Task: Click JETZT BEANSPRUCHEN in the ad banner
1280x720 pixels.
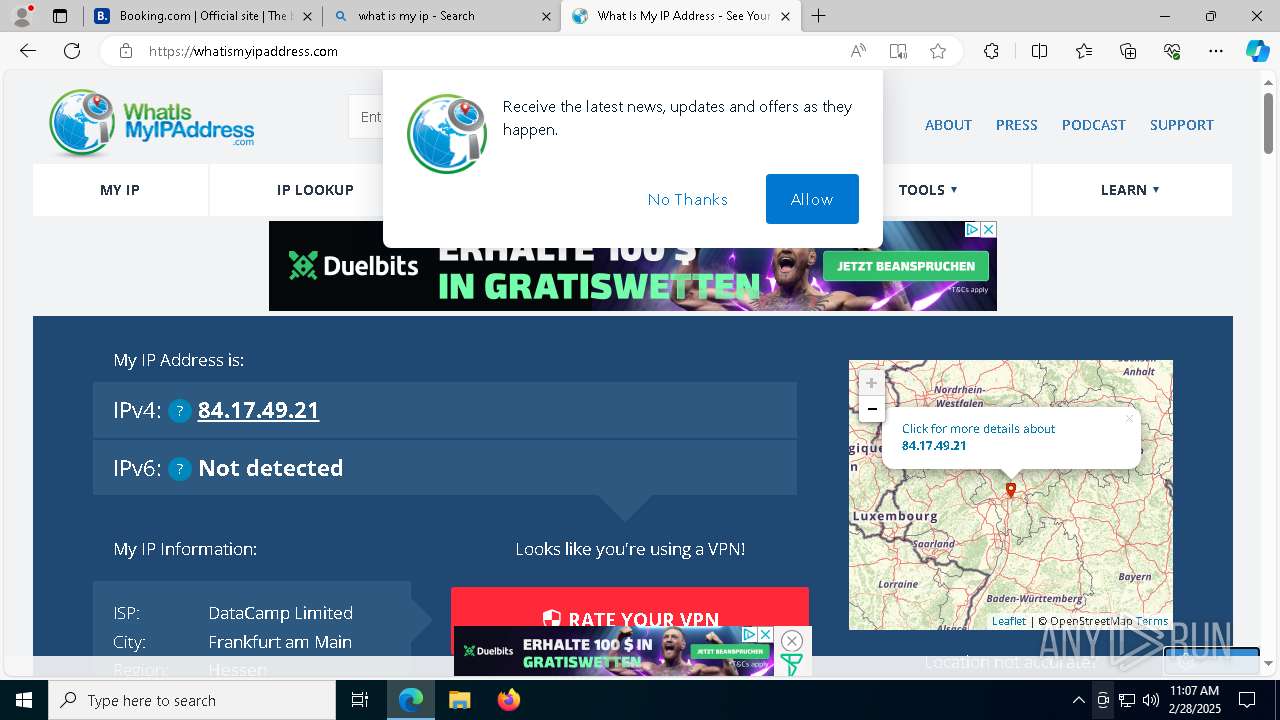Action: pos(906,266)
